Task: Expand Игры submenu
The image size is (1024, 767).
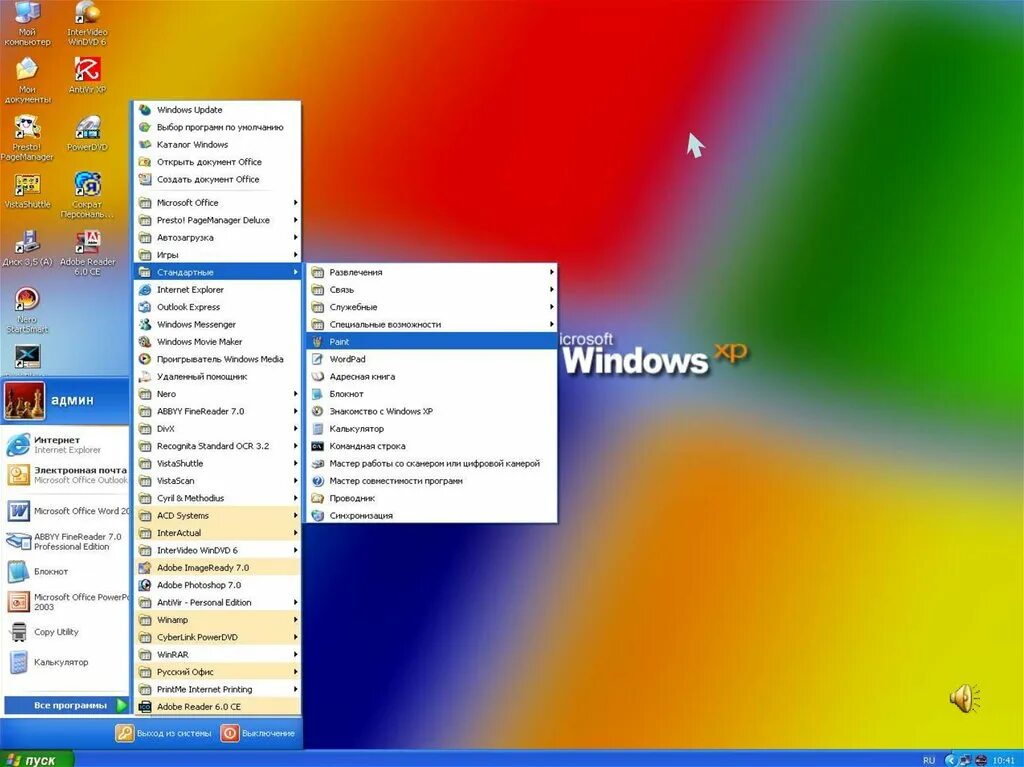Action: coord(217,255)
